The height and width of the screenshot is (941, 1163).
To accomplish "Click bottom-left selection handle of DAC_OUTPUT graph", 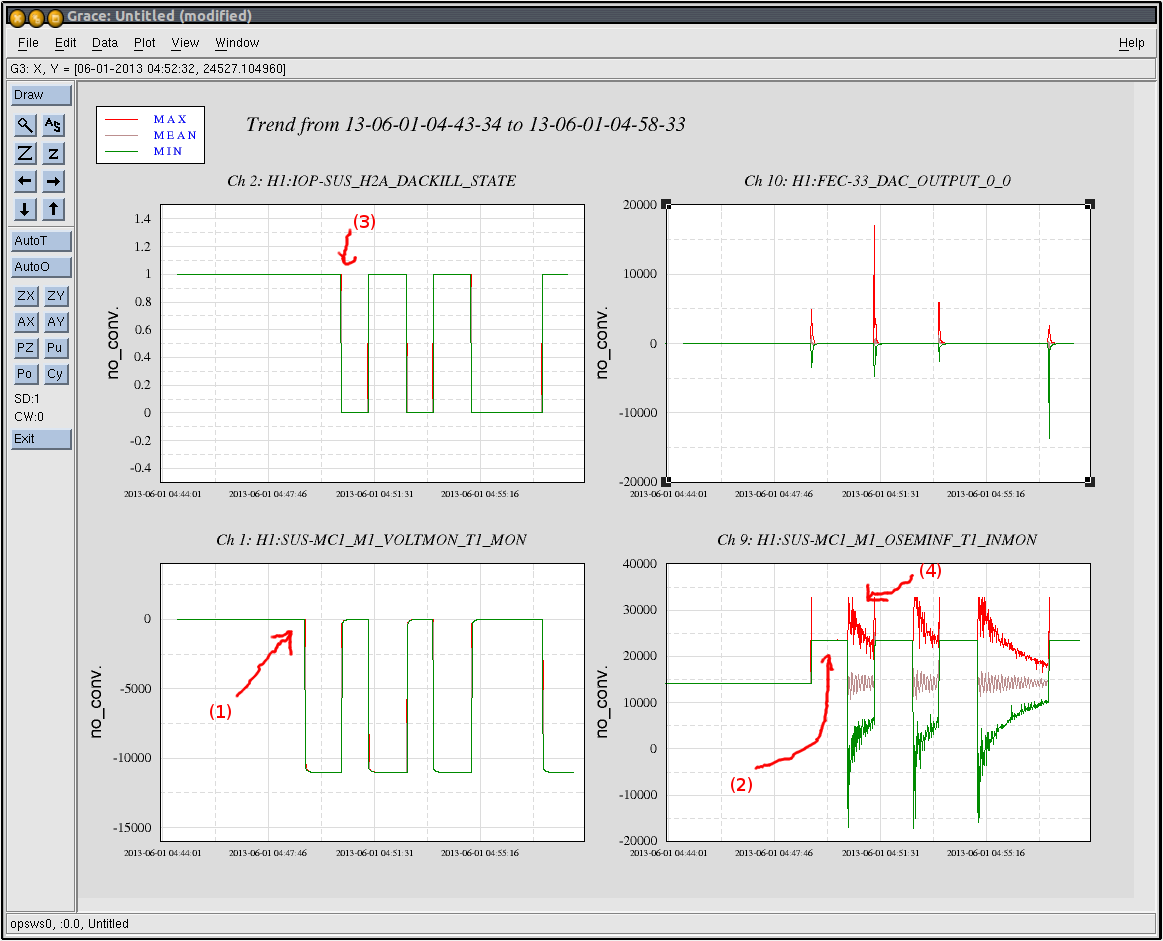I will coord(666,482).
